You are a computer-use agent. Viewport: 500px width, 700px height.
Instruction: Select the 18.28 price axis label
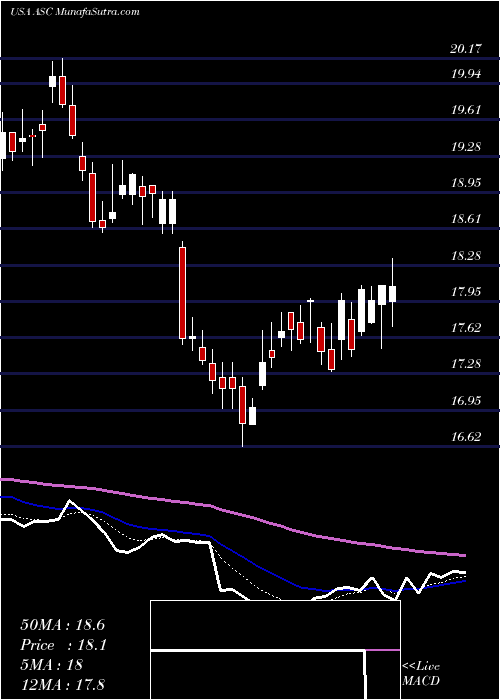point(466,256)
